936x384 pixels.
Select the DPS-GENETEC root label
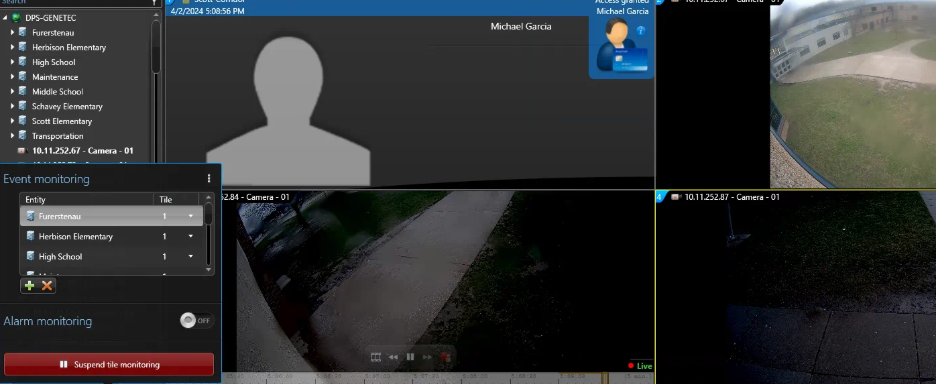(x=51, y=18)
